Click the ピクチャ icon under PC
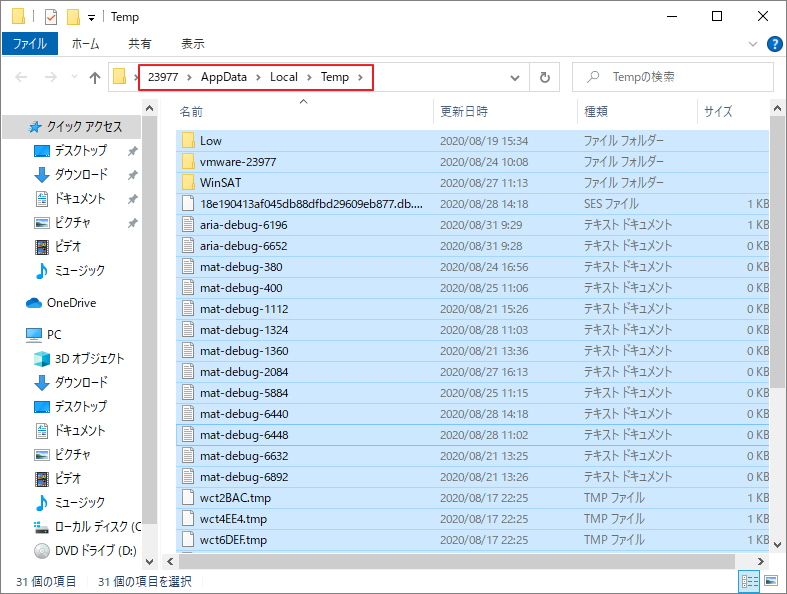The image size is (787, 594). [42, 455]
